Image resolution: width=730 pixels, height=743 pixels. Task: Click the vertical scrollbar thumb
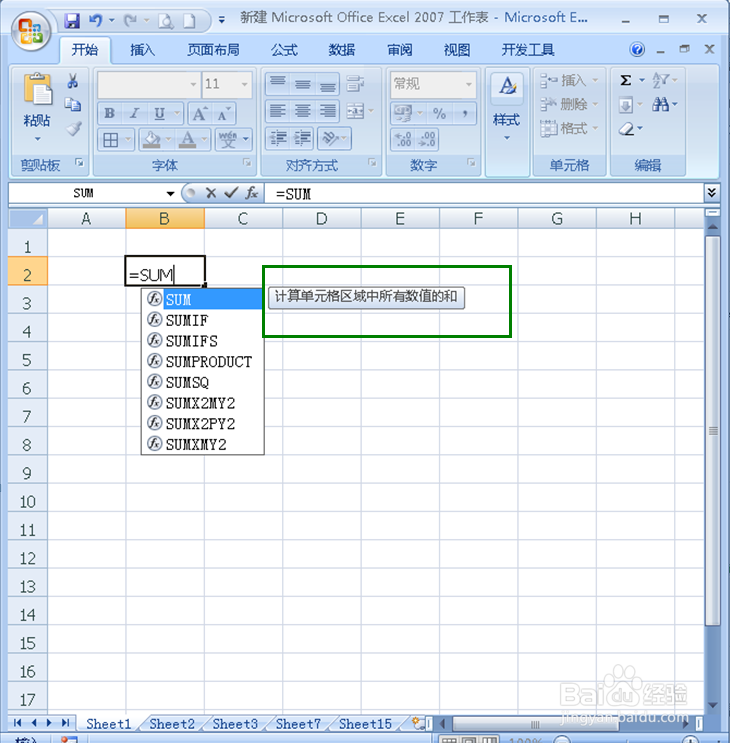[712, 431]
